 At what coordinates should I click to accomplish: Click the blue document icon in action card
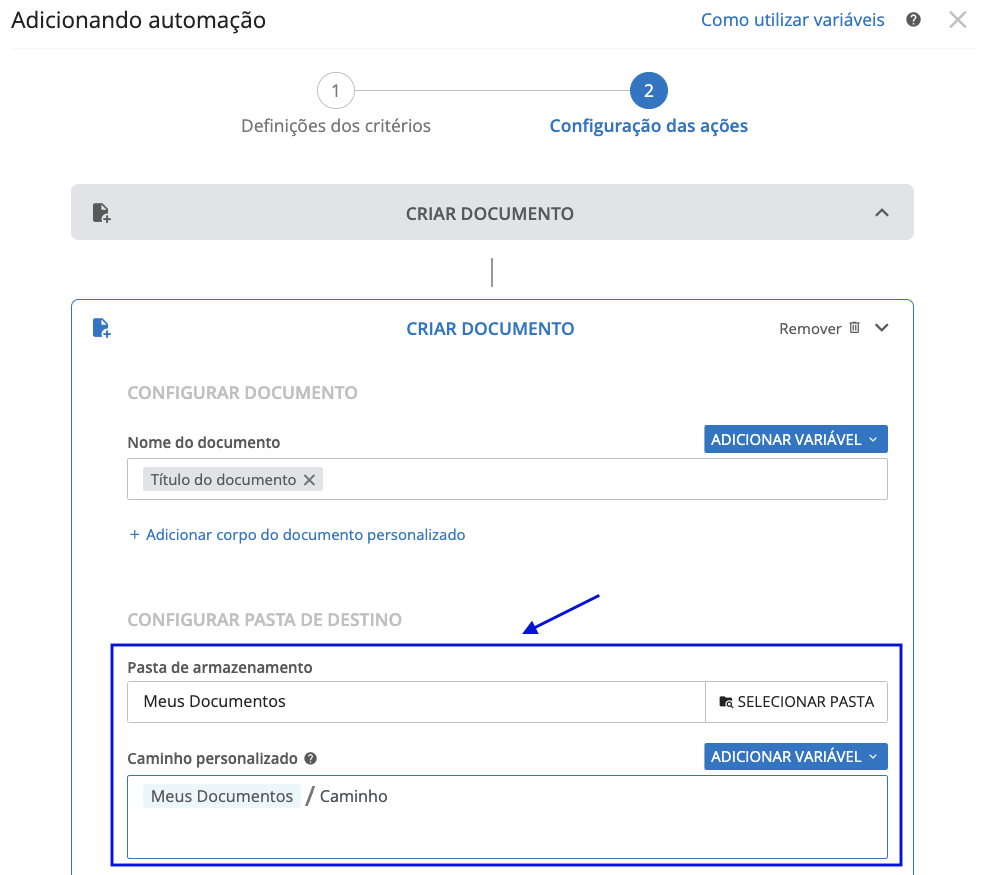pos(101,328)
